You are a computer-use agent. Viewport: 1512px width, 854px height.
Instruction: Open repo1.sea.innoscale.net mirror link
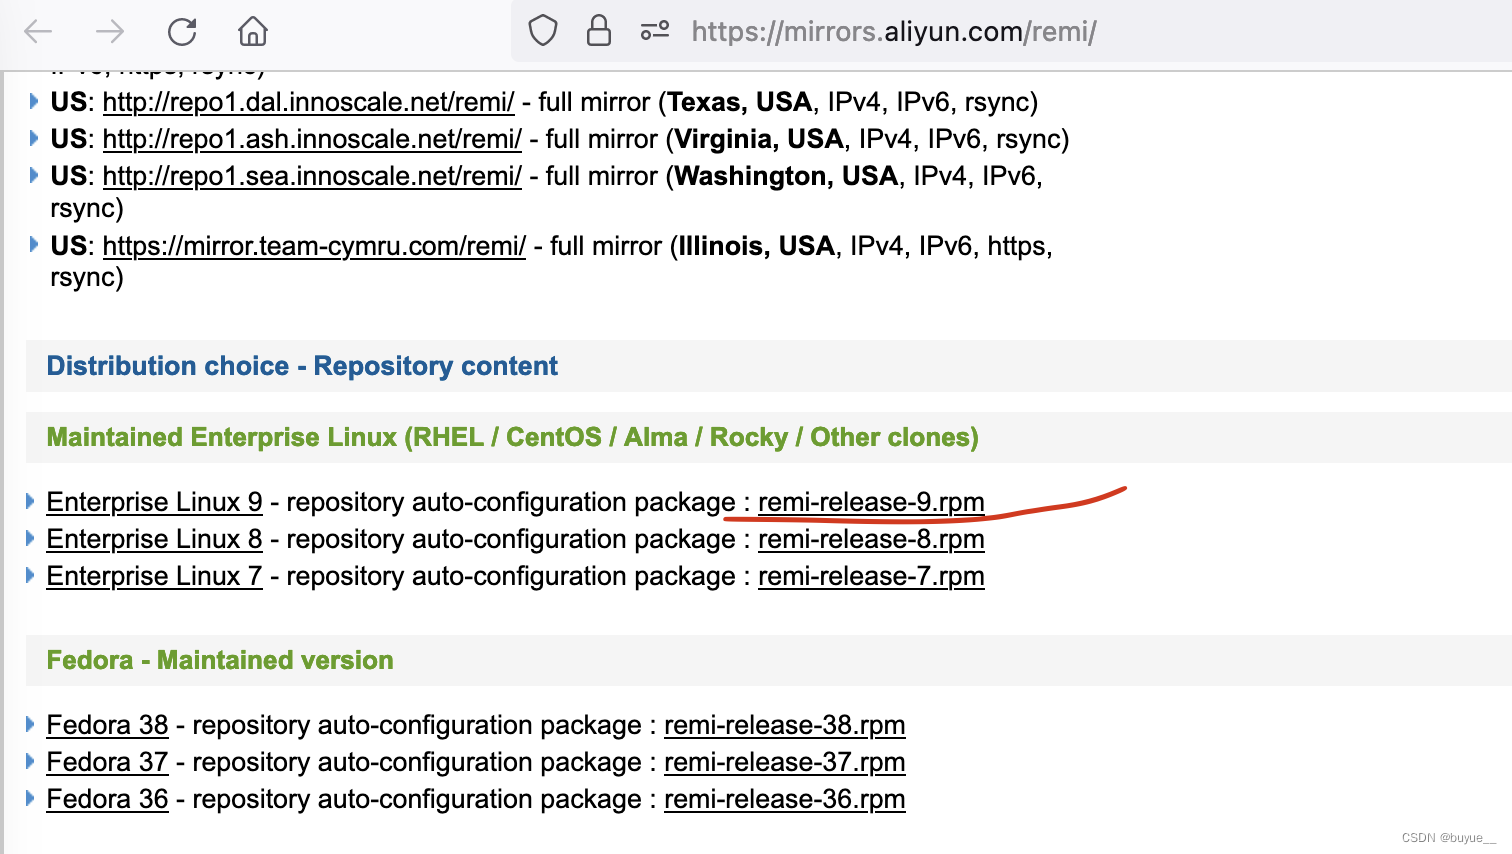(x=312, y=176)
